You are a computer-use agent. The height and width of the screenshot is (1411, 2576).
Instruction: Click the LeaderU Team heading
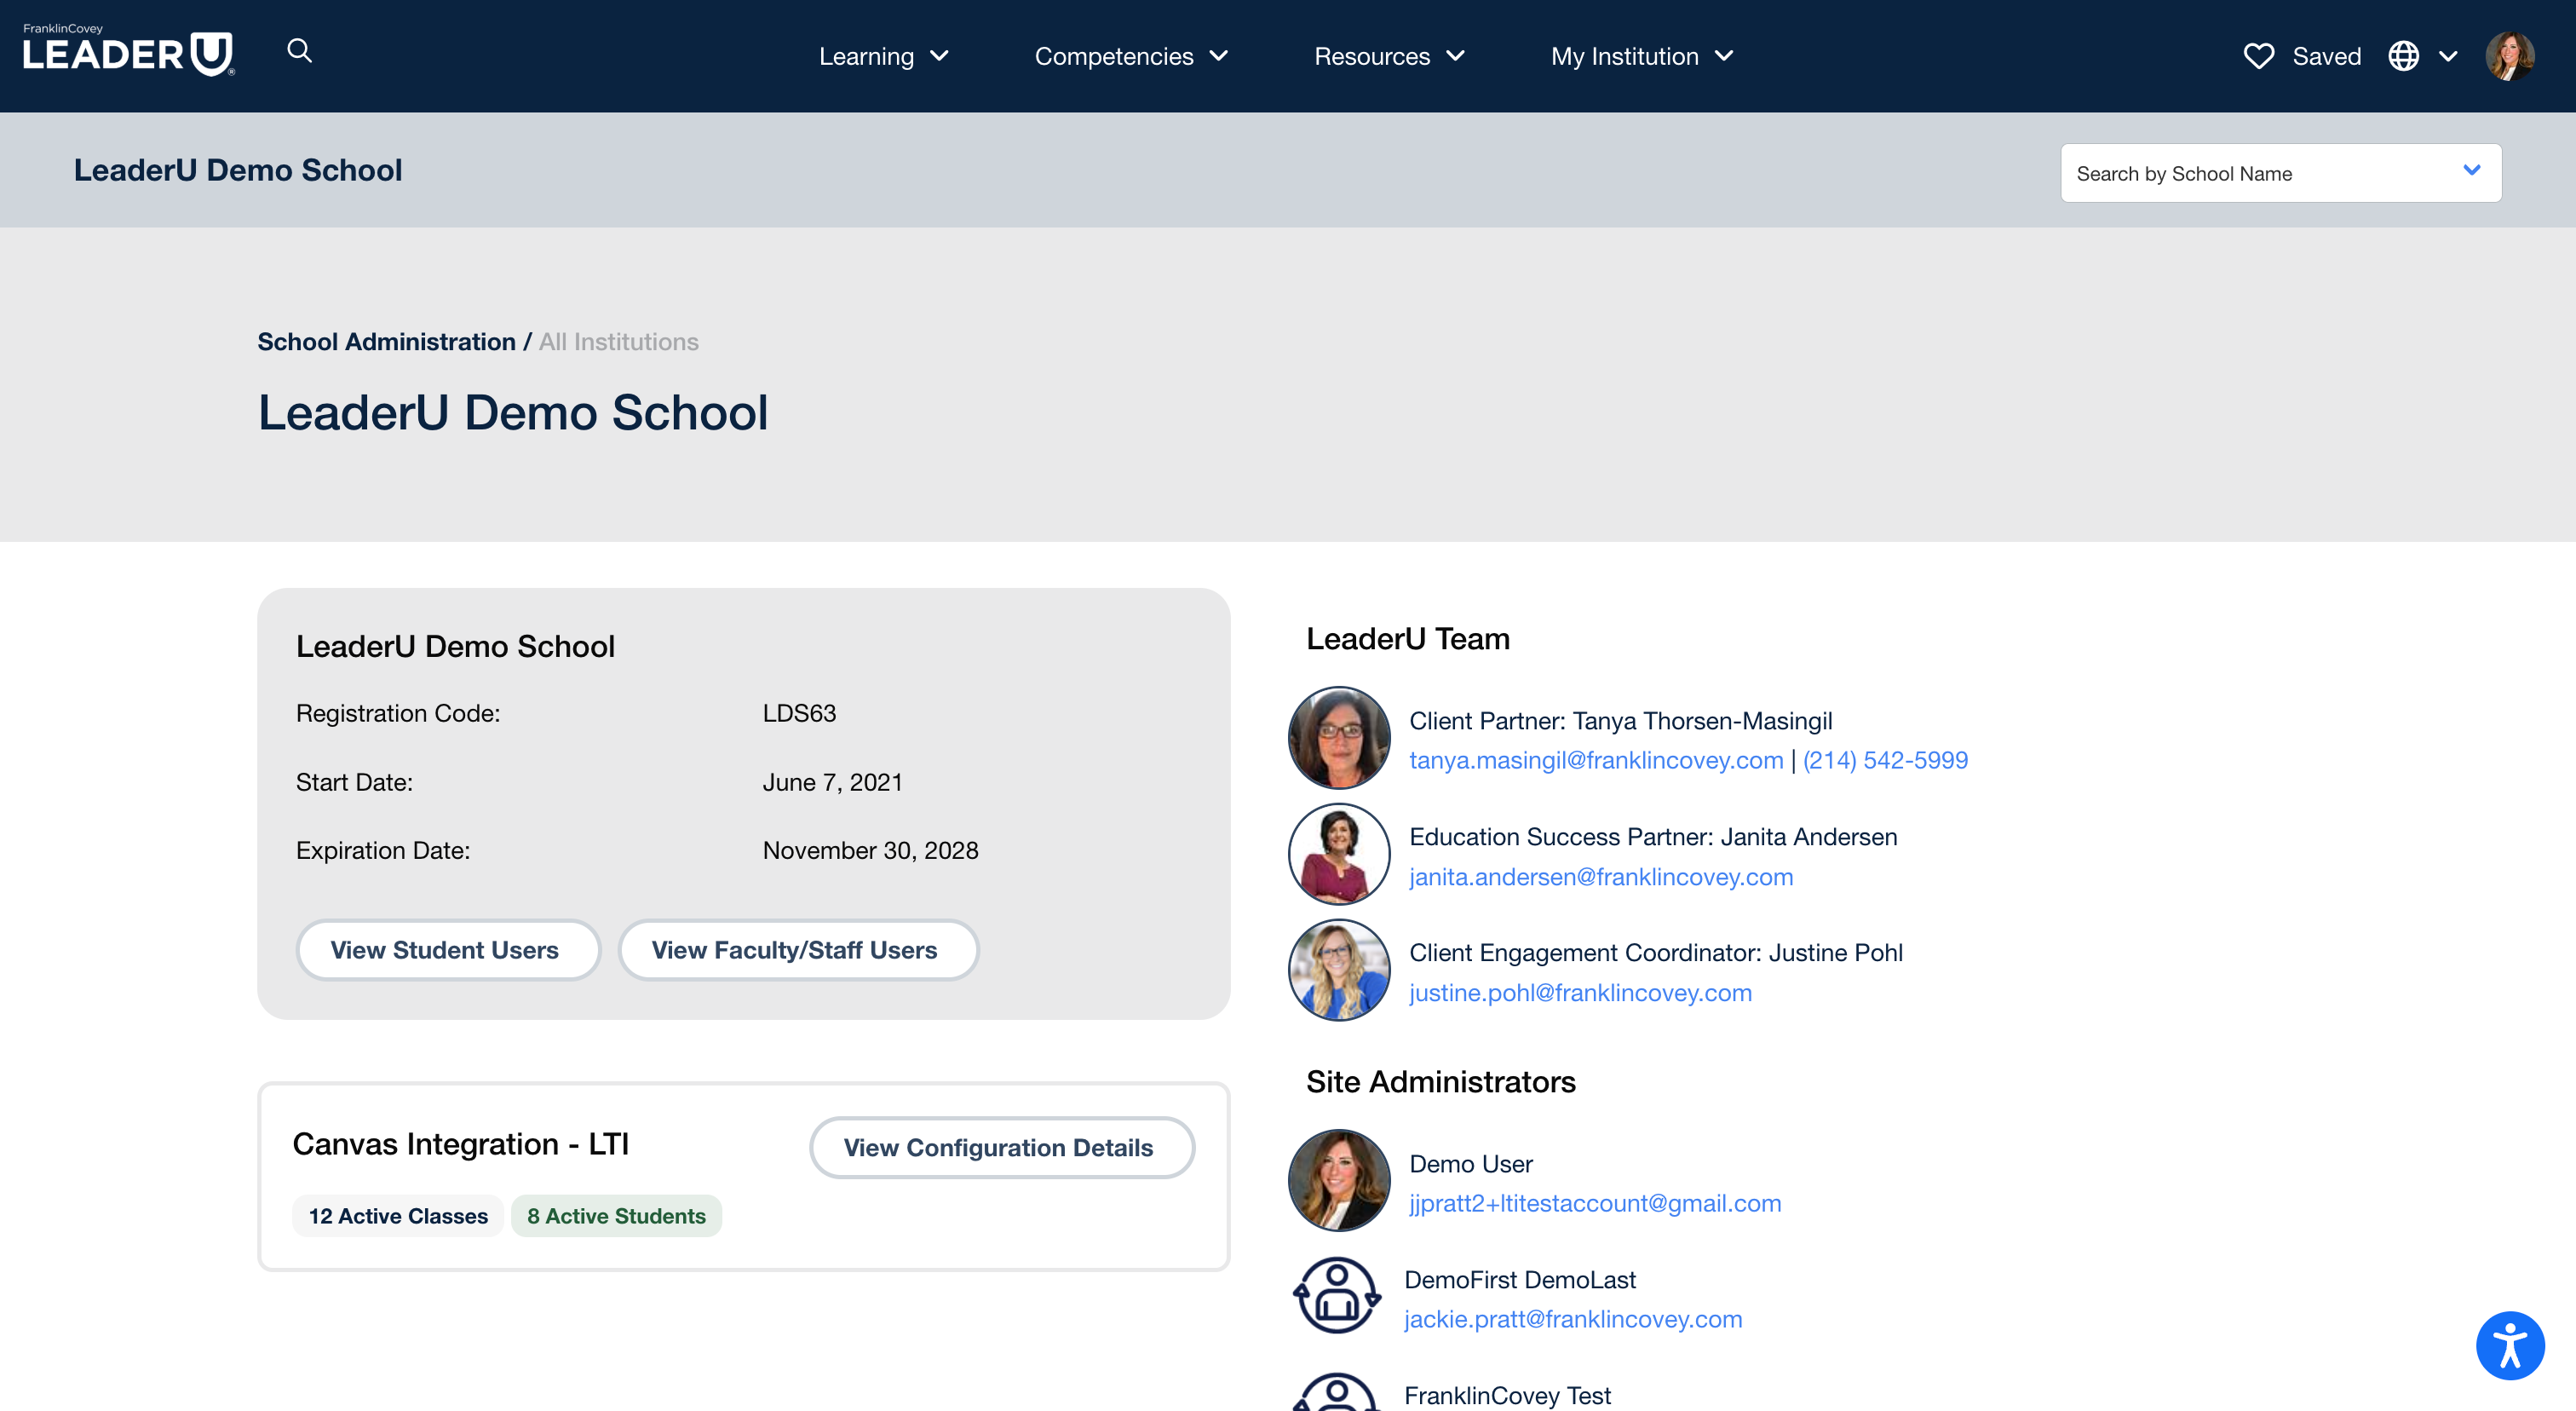(x=1408, y=639)
